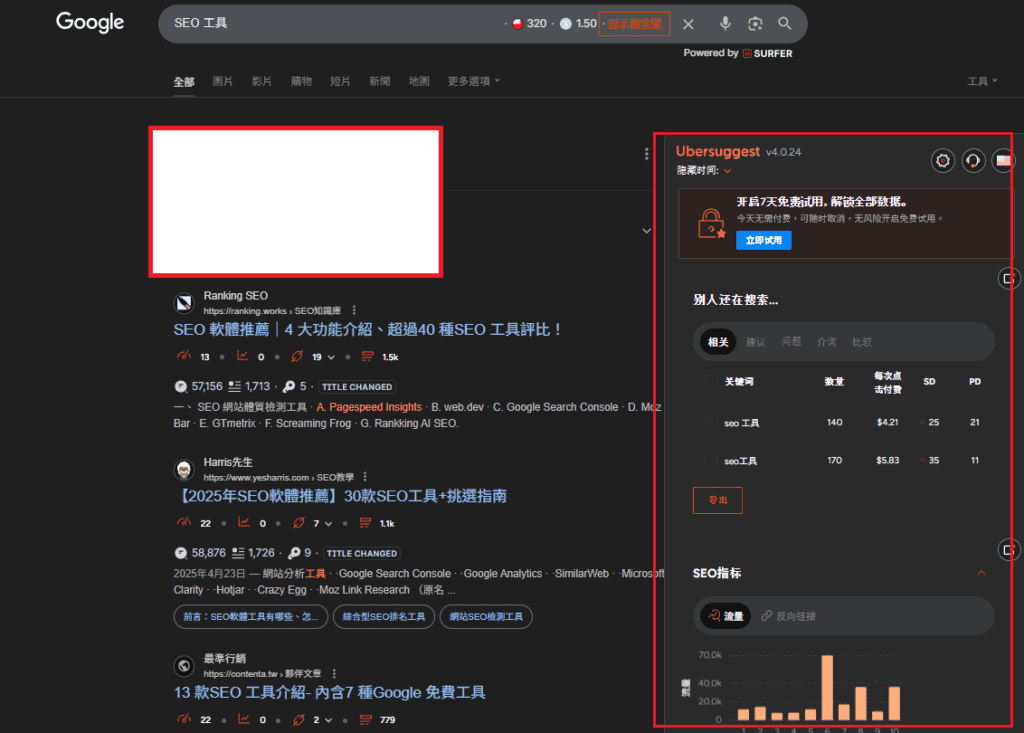The width and height of the screenshot is (1024, 733).
Task: Change region via the US flag icon
Action: pyautogui.click(x=1003, y=160)
